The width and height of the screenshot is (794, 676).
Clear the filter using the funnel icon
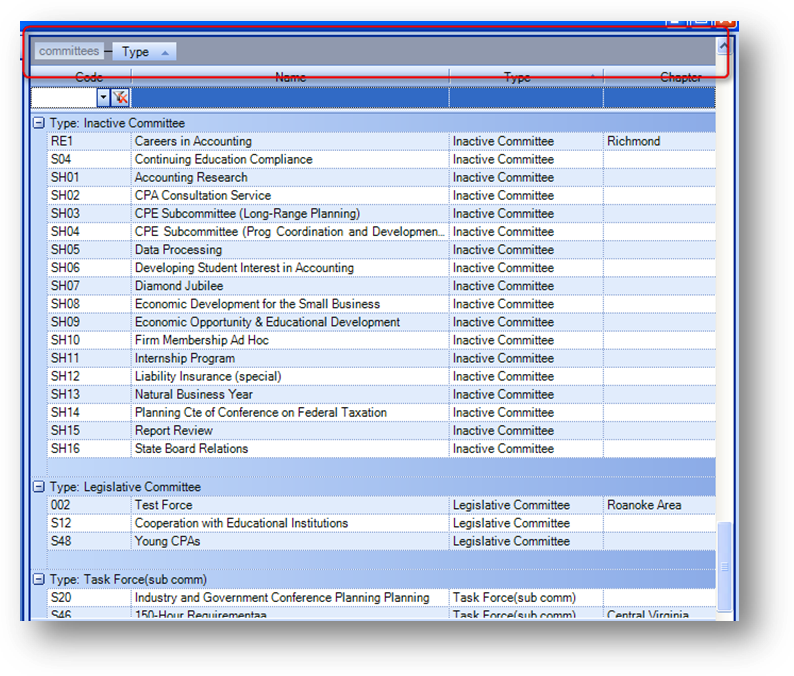pyautogui.click(x=121, y=97)
